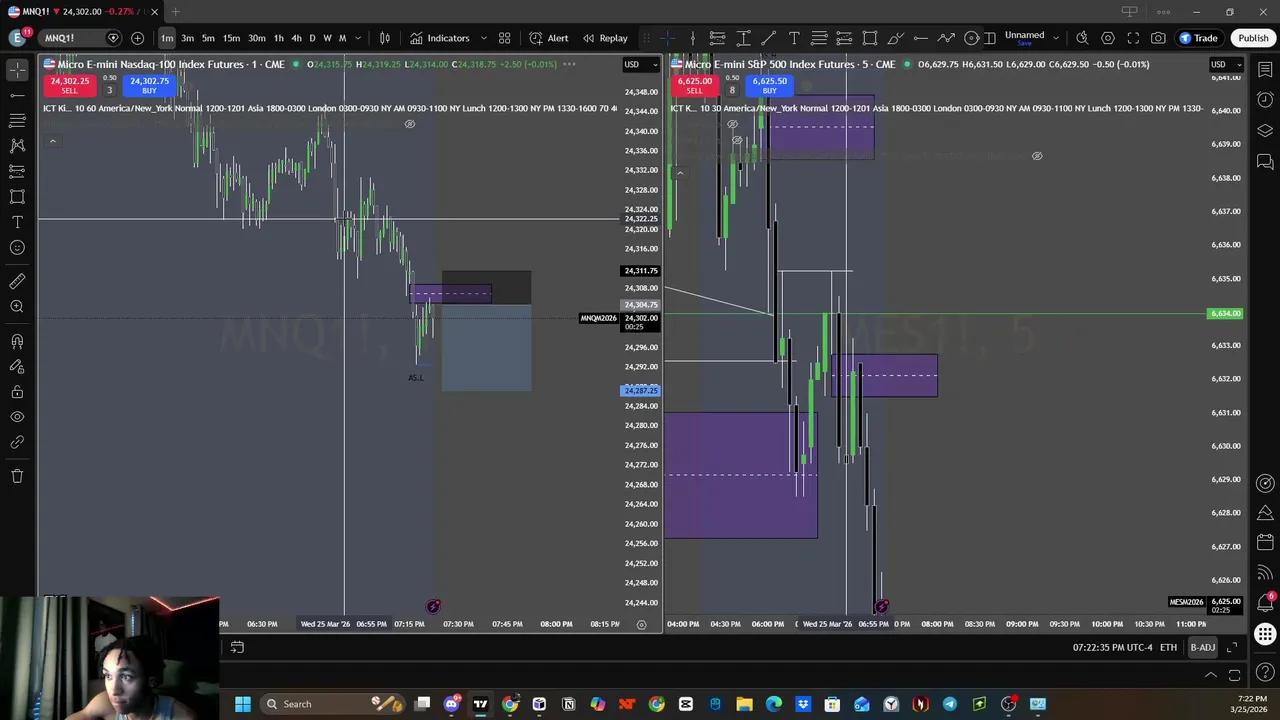Select the trend line tool in left sidebar
This screenshot has width=1280, height=720.
pyautogui.click(x=17, y=95)
